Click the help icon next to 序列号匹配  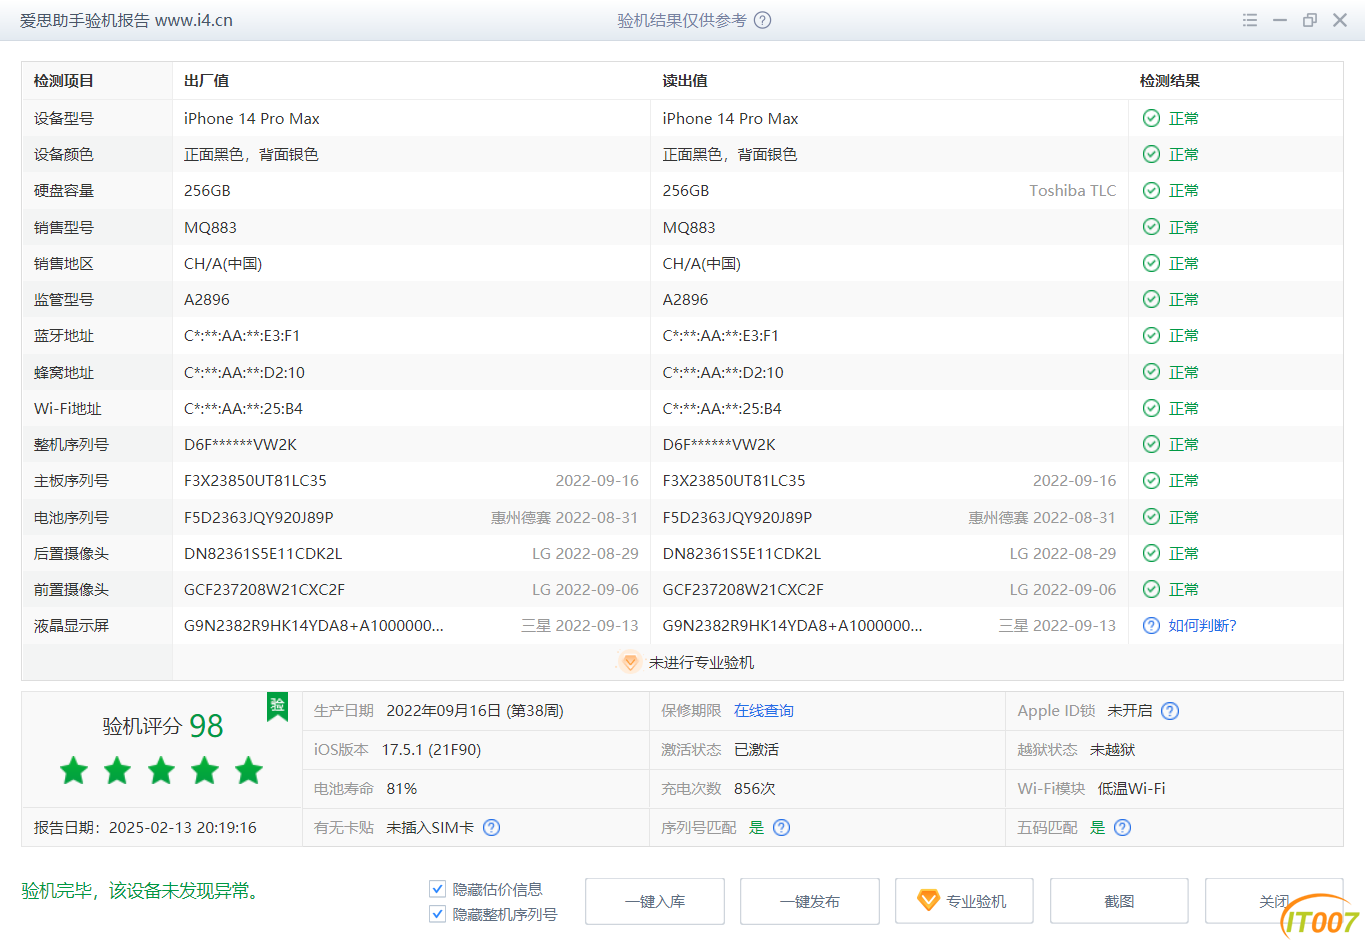click(781, 827)
